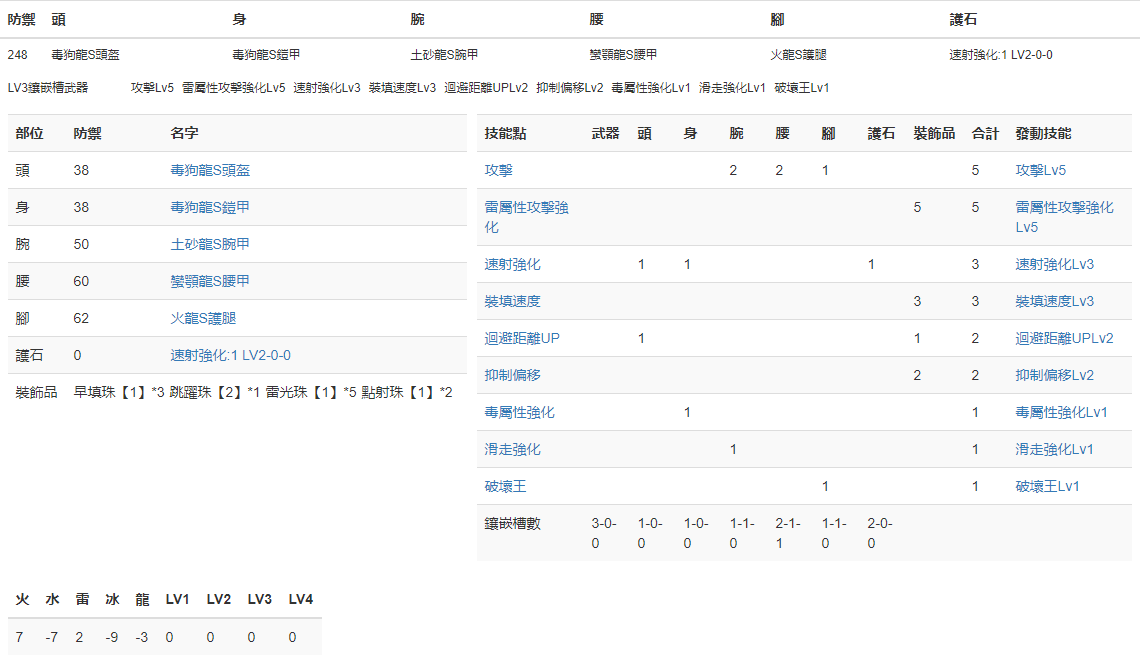The width and height of the screenshot is (1145, 664).
Task: Open the blue 毒狗龍S頭盔 link in the parts table
Action: coord(210,171)
